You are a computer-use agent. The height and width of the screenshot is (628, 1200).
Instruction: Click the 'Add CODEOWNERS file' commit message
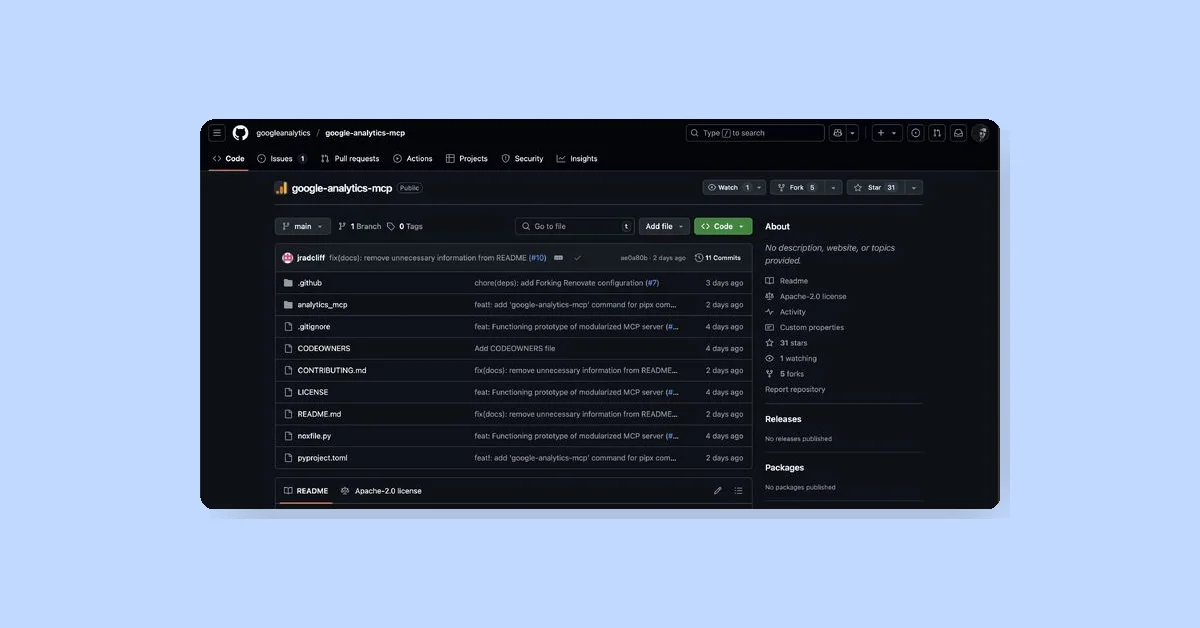[514, 349]
